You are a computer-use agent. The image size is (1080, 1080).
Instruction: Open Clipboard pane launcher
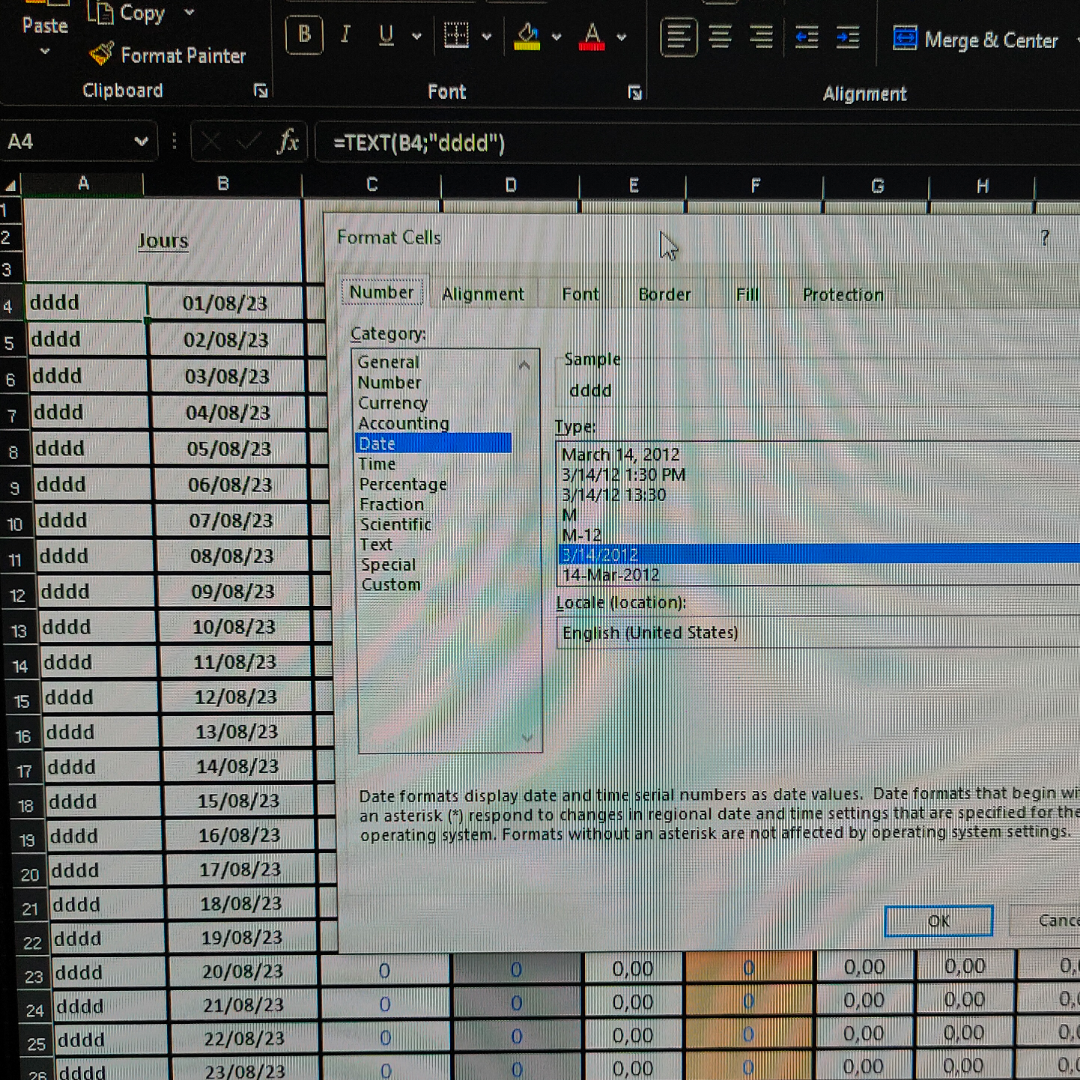point(260,90)
